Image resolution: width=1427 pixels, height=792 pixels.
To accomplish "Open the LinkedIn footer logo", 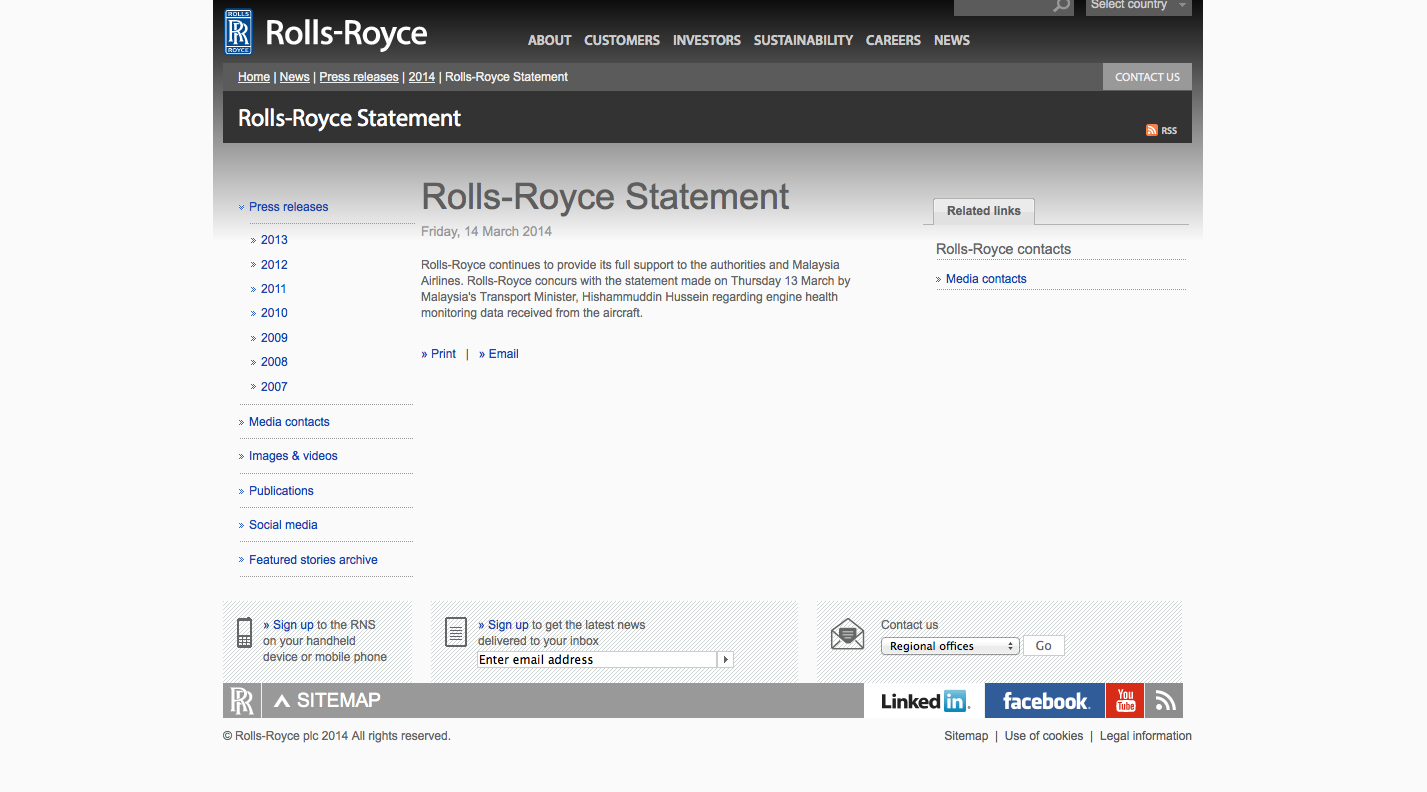I will [x=924, y=701].
